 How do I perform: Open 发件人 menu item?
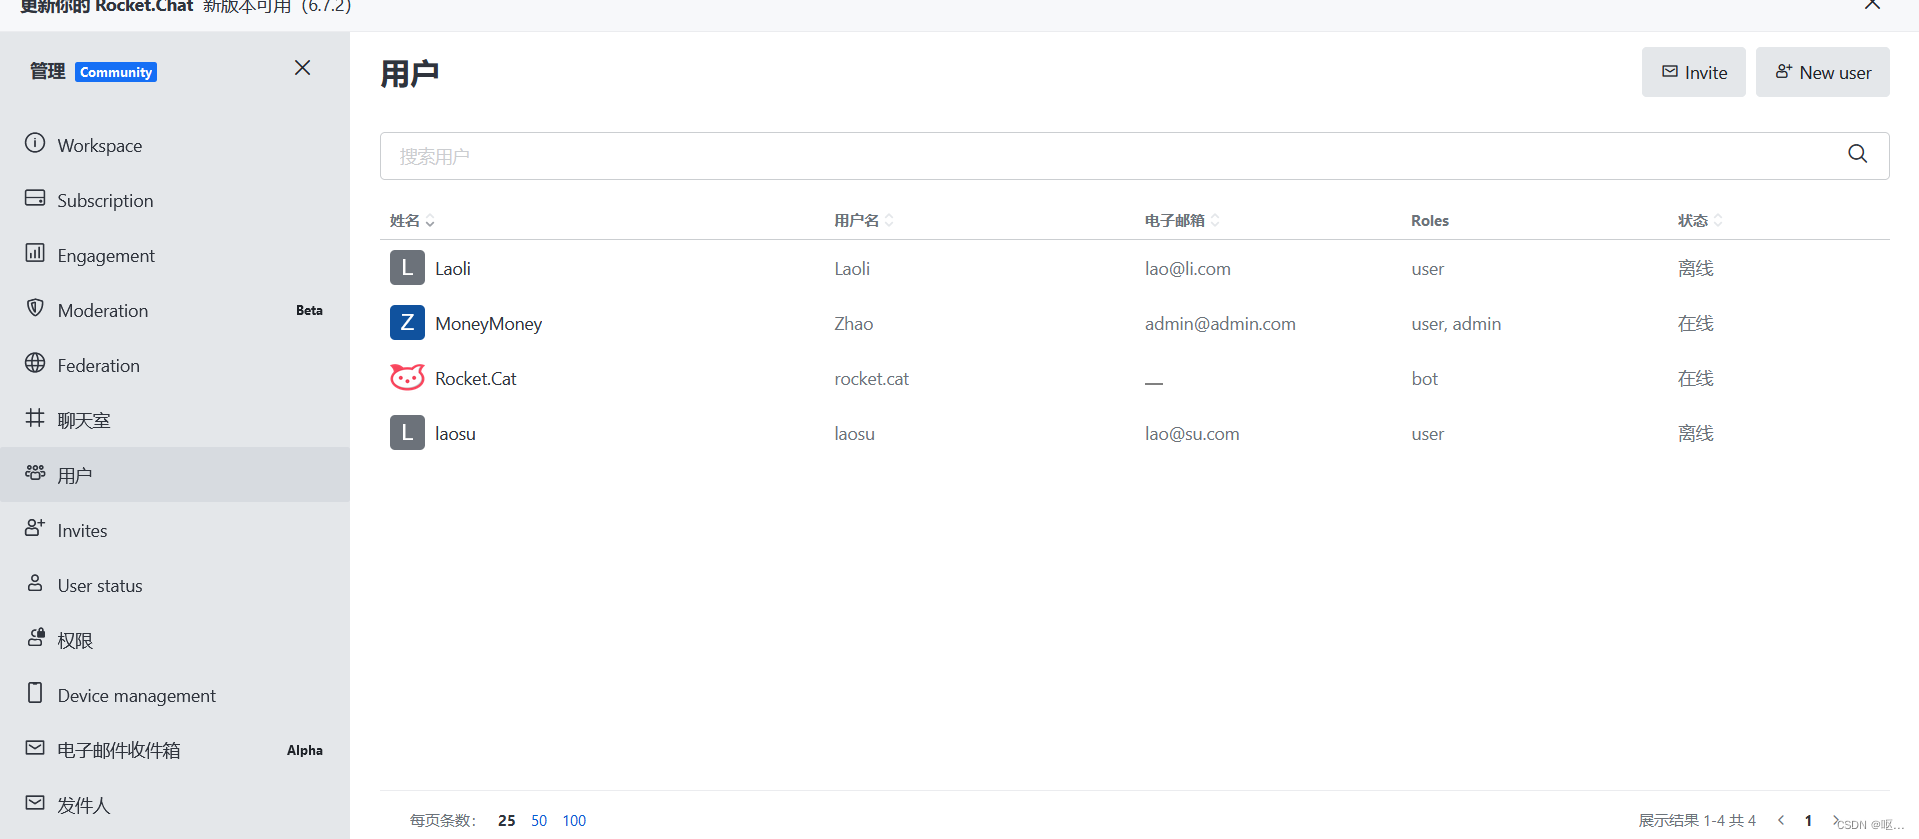[x=175, y=805]
